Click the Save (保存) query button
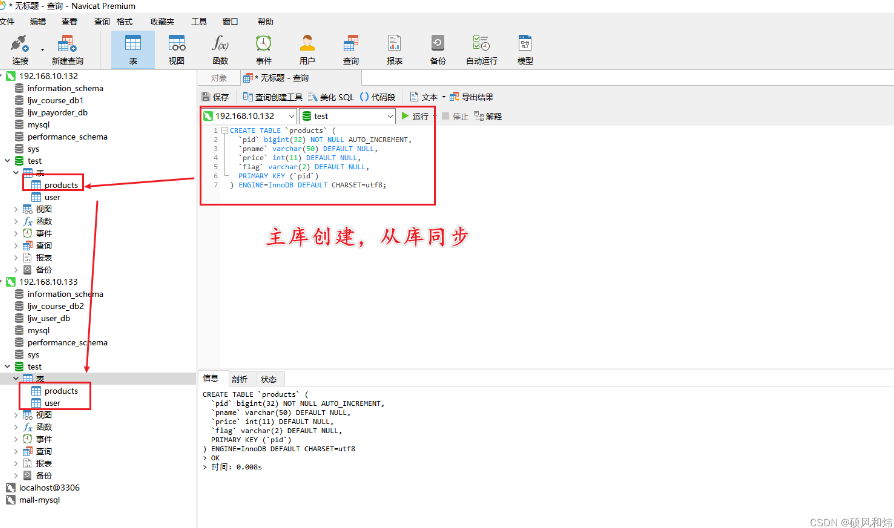The image size is (894, 528). (x=216, y=97)
